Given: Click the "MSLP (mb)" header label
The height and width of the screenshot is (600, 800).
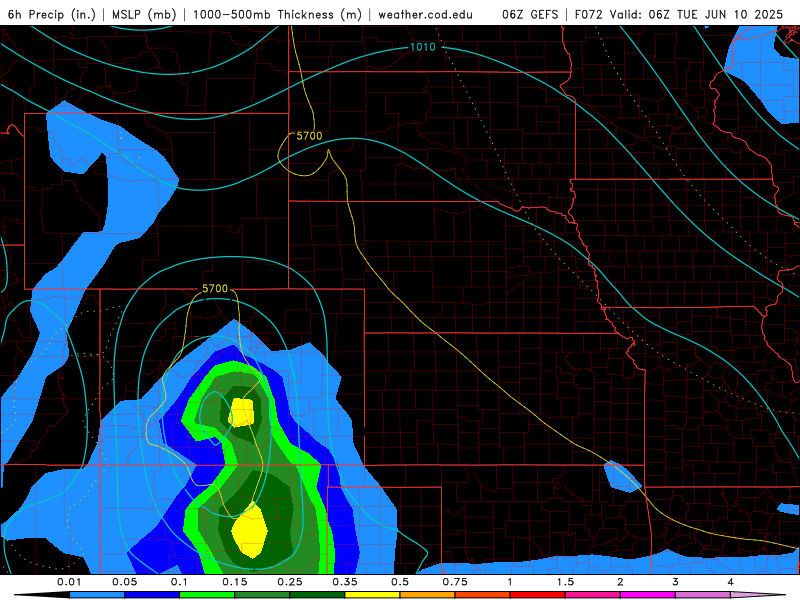Looking at the screenshot, I should coord(144,14).
